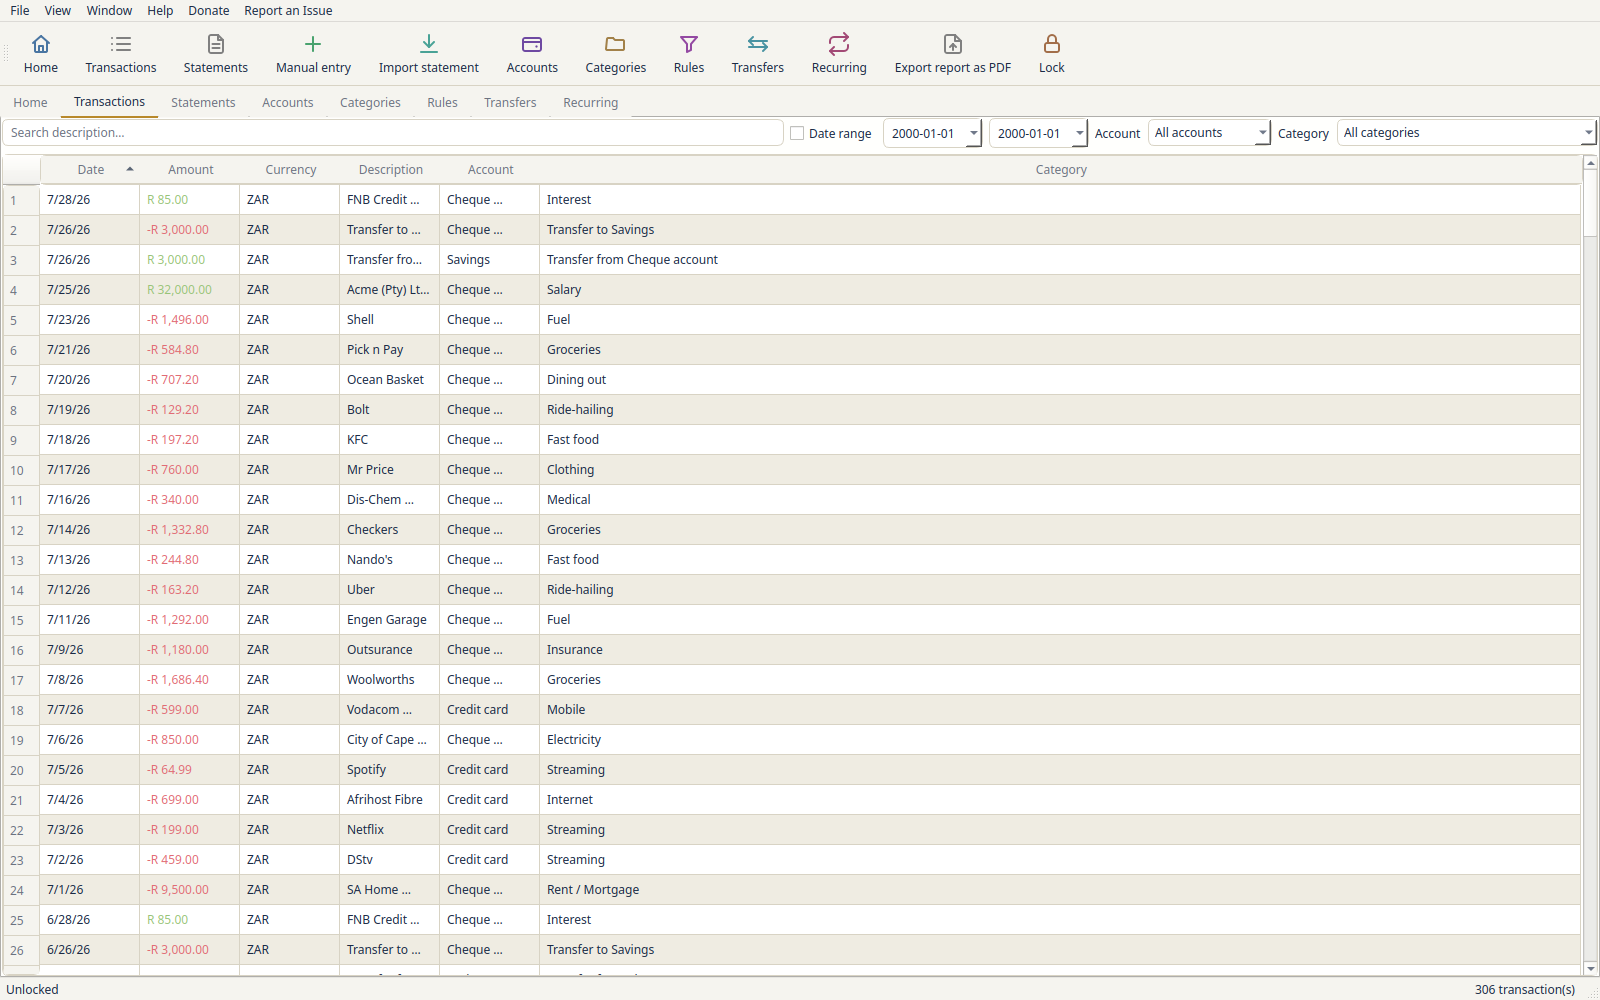Image resolution: width=1600 pixels, height=1000 pixels.
Task: Select Transfer from Cheque account category cell
Action: 1061,260
